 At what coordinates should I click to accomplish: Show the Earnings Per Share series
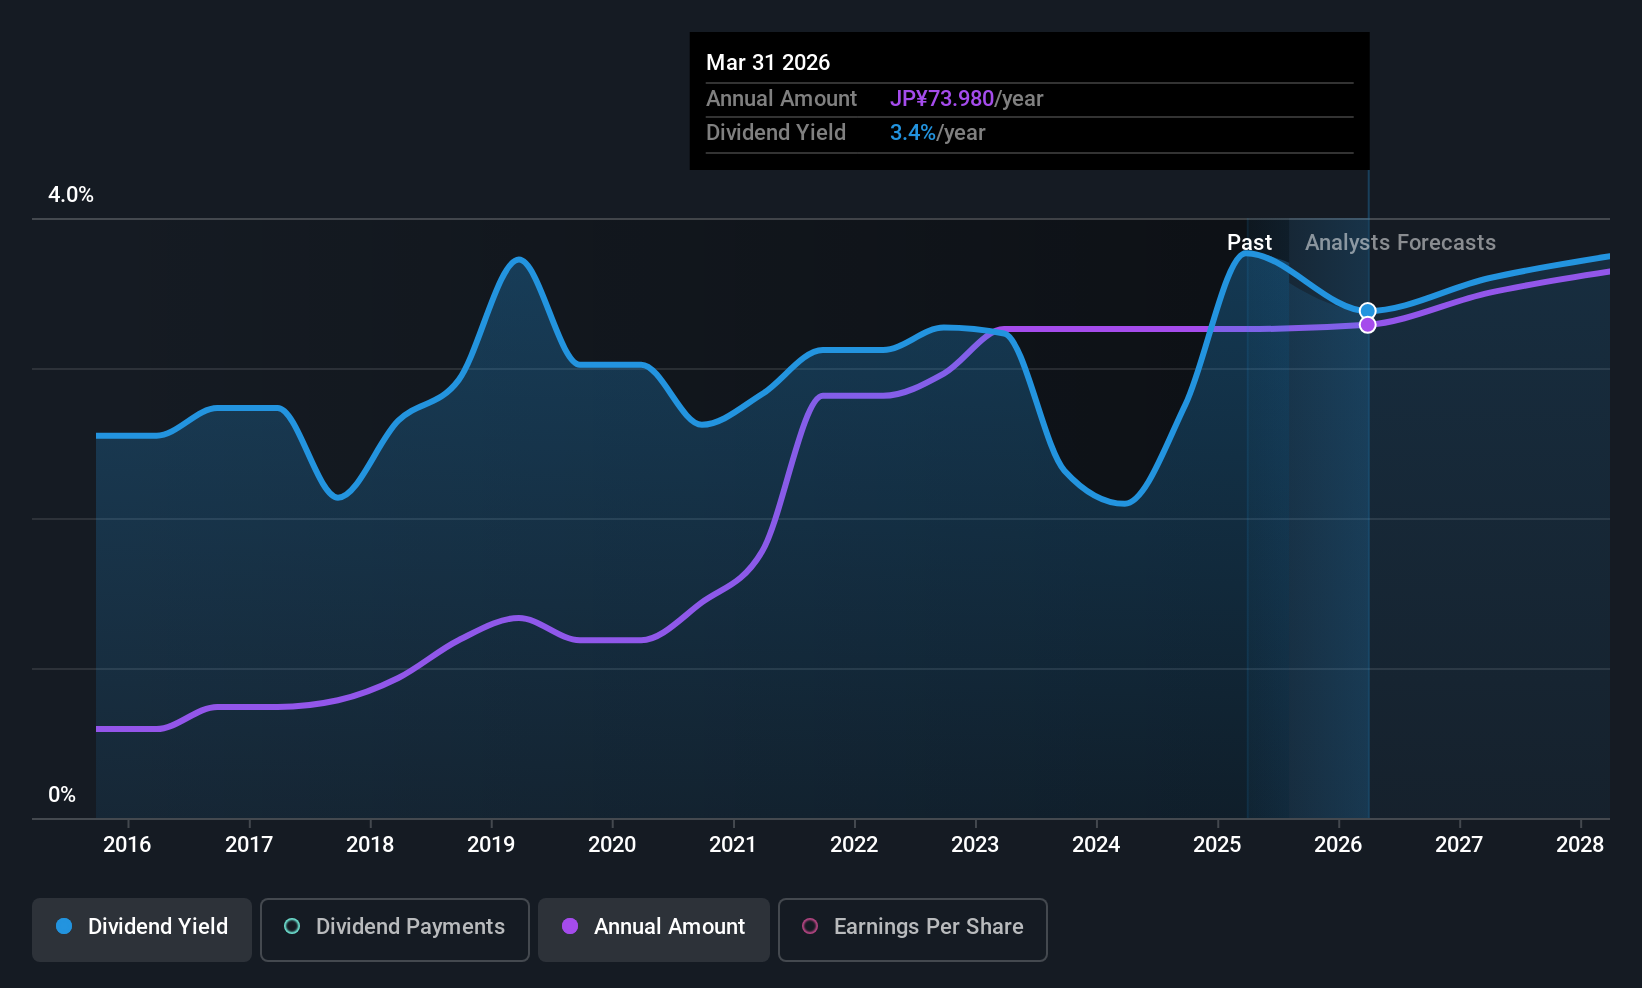coord(912,929)
